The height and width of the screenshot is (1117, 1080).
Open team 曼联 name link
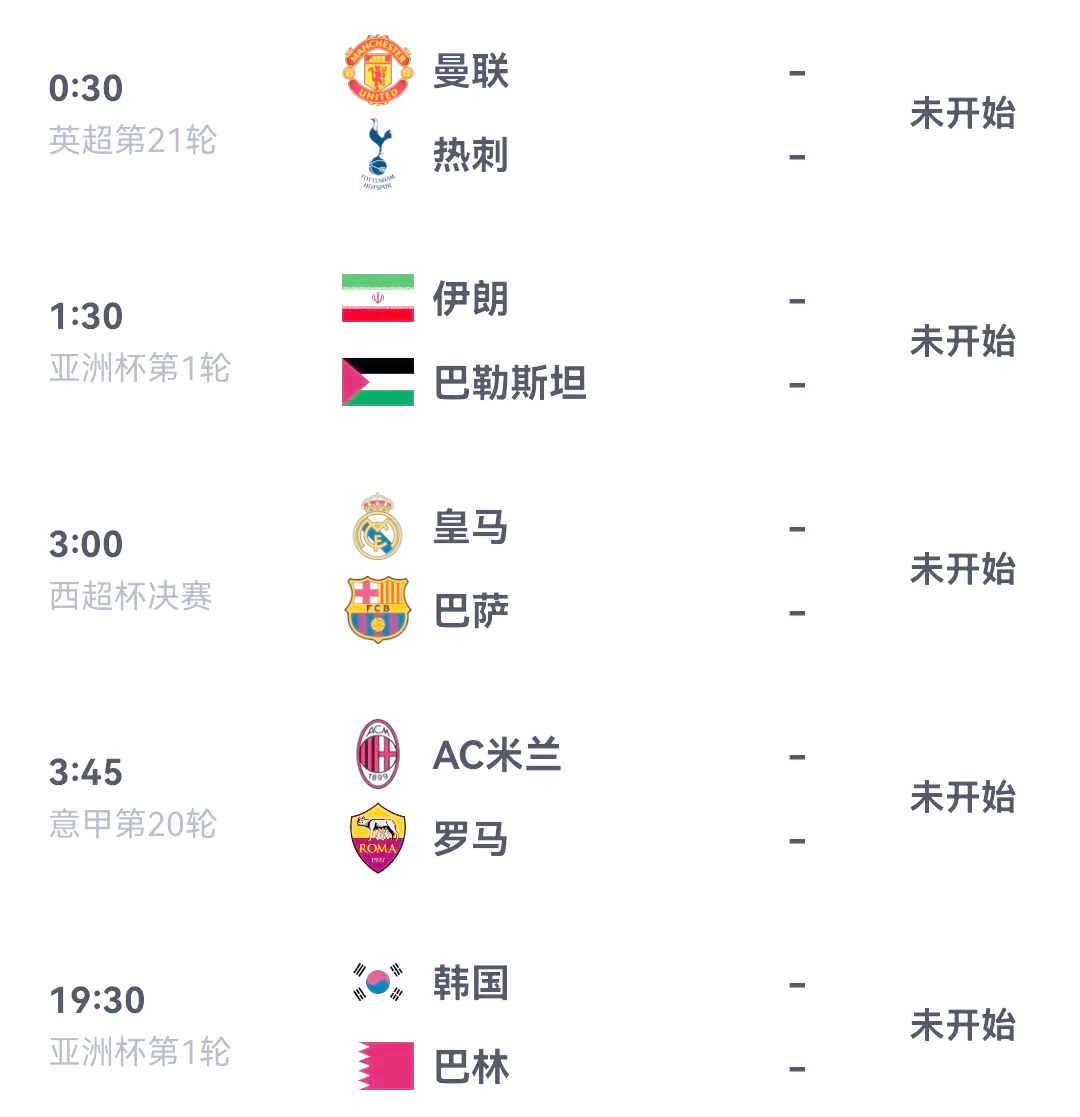click(471, 71)
